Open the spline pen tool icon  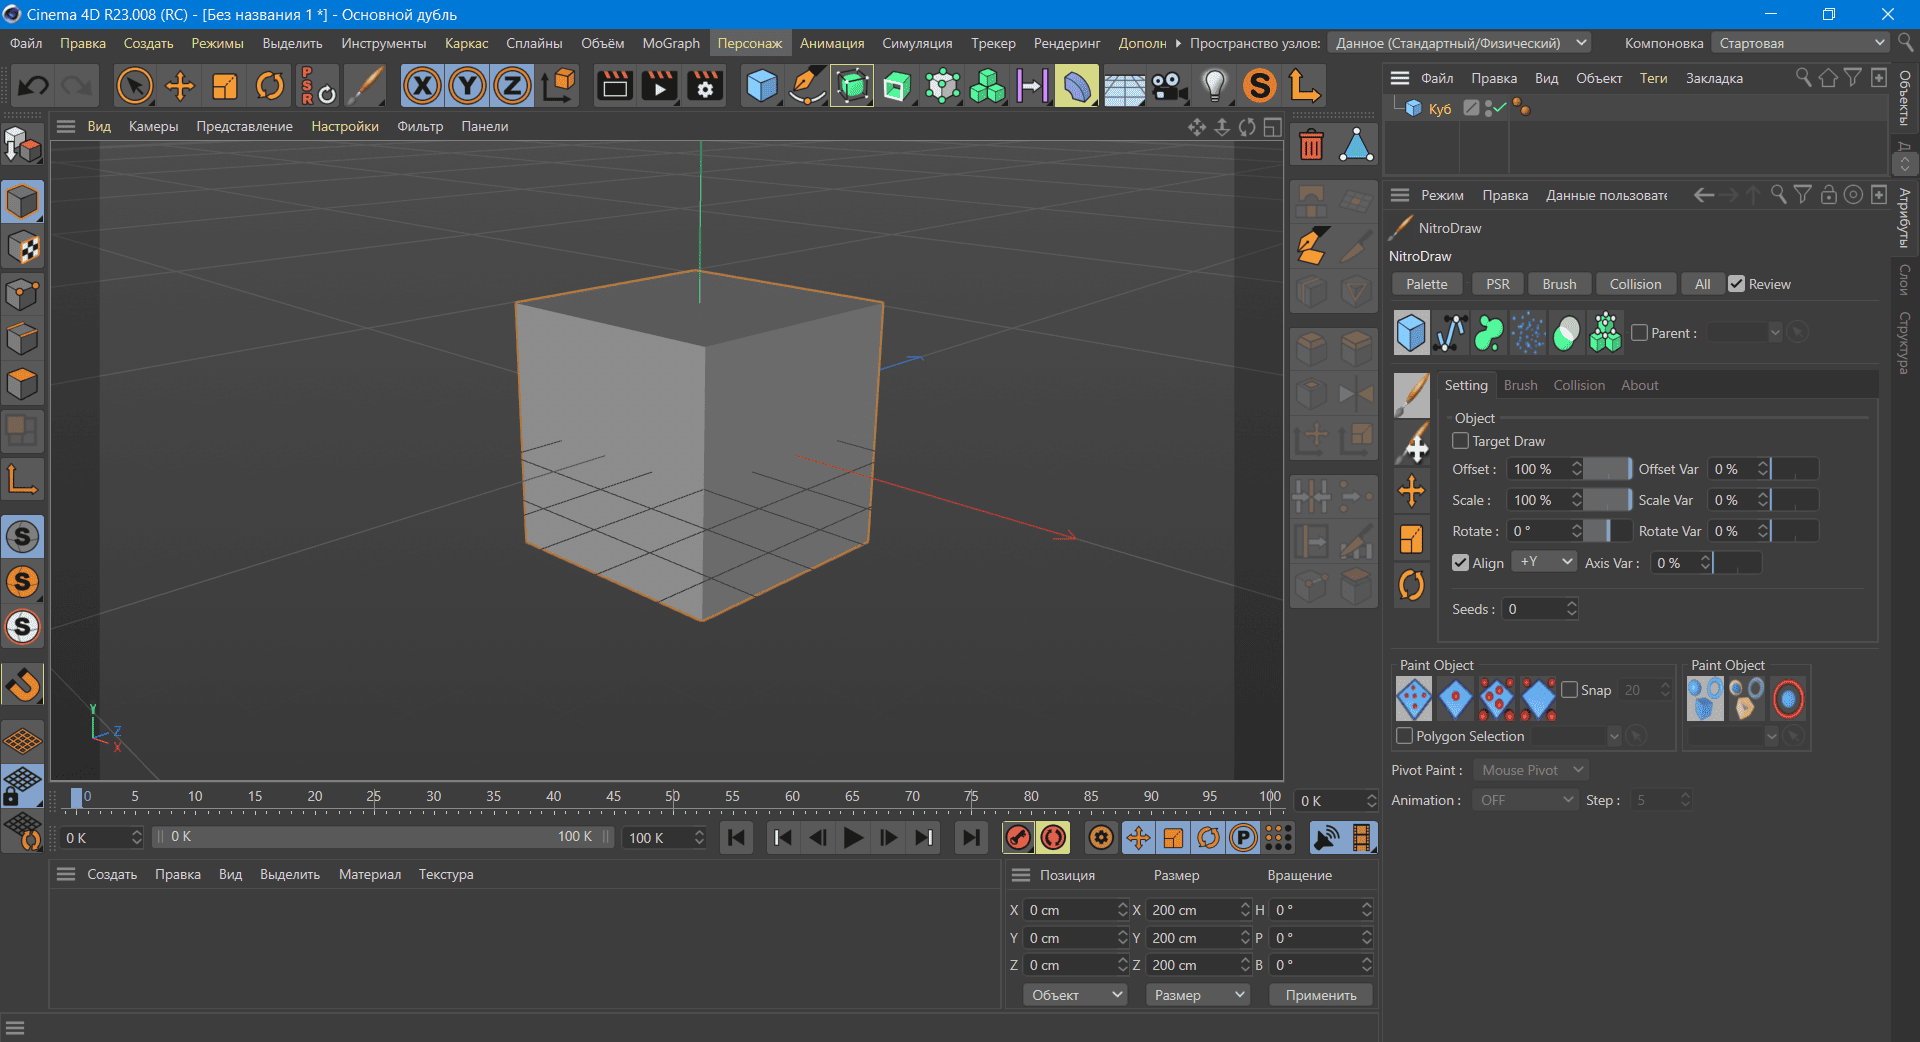click(x=807, y=86)
